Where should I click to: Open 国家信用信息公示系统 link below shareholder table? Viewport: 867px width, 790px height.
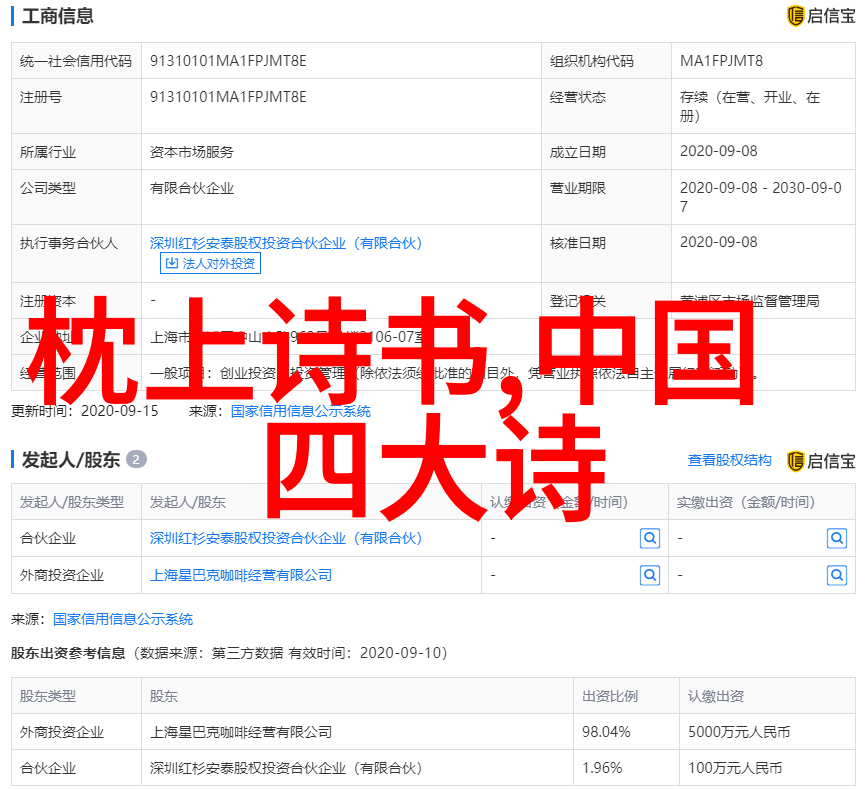(123, 619)
